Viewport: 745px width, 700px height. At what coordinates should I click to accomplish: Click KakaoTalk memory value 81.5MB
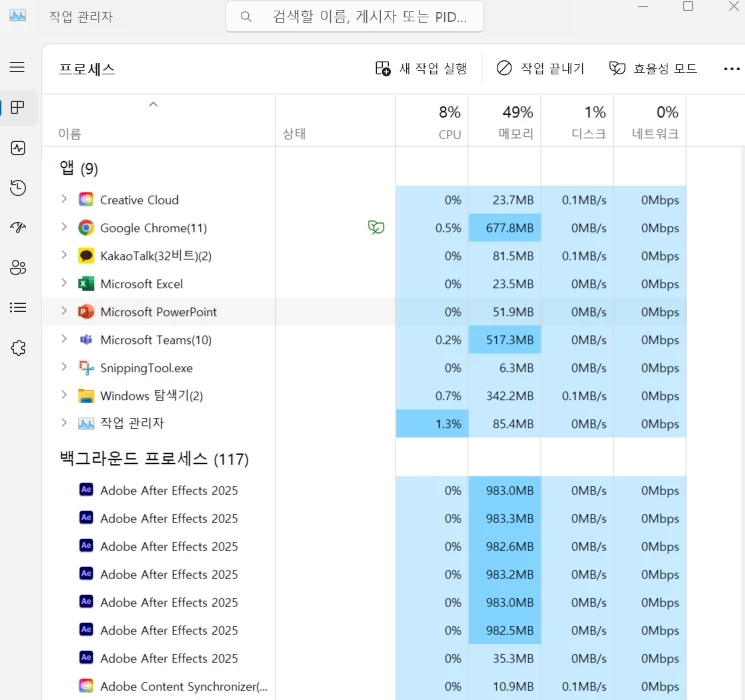[513, 256]
